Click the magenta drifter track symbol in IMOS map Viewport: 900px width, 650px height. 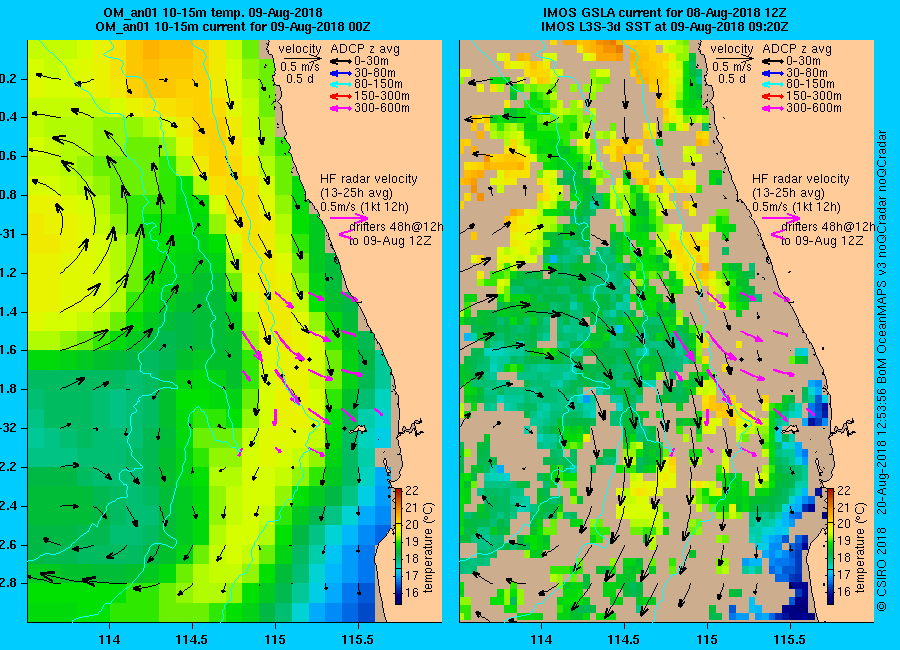click(x=778, y=233)
